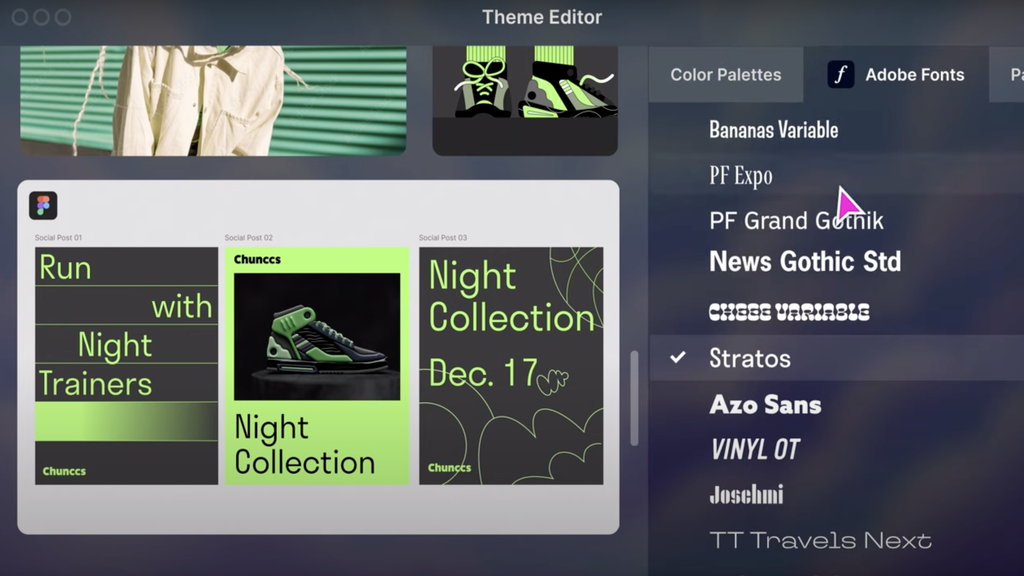Click the Figma logo icon on the card
The height and width of the screenshot is (576, 1024).
pyautogui.click(x=43, y=206)
